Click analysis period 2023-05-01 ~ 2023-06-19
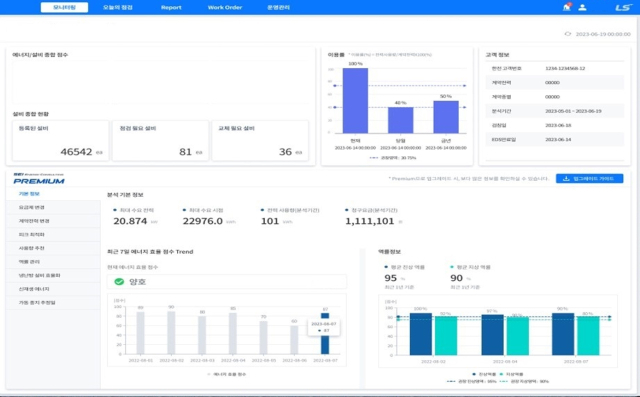The height and width of the screenshot is (397, 640). click(573, 111)
